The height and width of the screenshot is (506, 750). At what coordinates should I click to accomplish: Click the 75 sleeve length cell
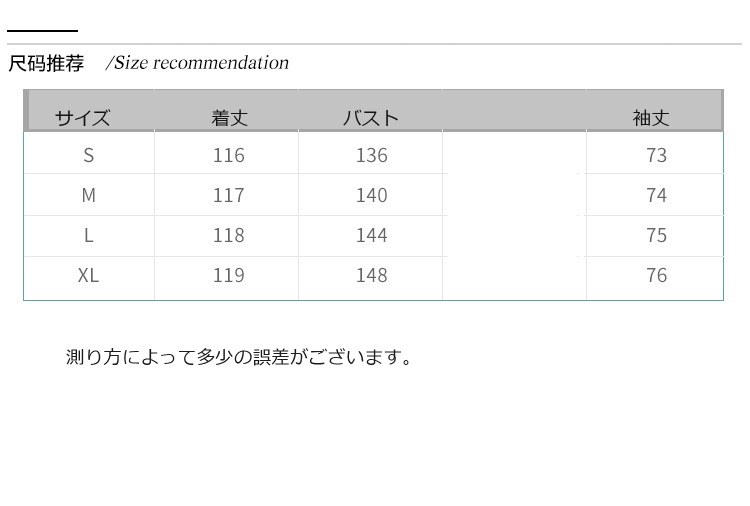coord(657,235)
